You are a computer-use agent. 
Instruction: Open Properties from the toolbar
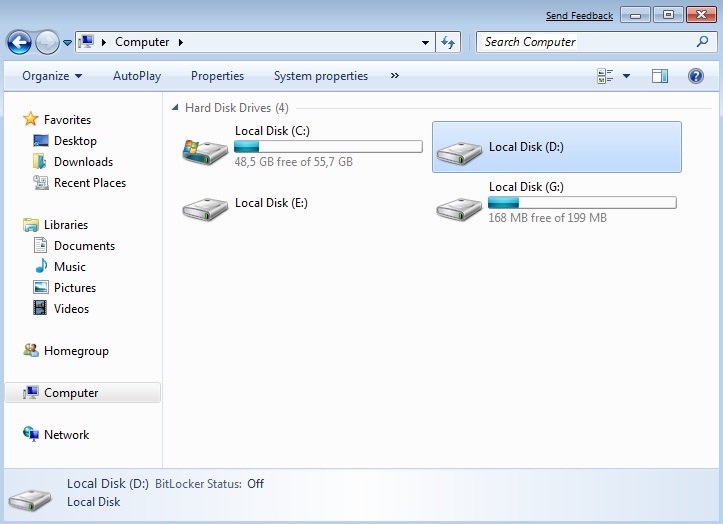pos(217,76)
